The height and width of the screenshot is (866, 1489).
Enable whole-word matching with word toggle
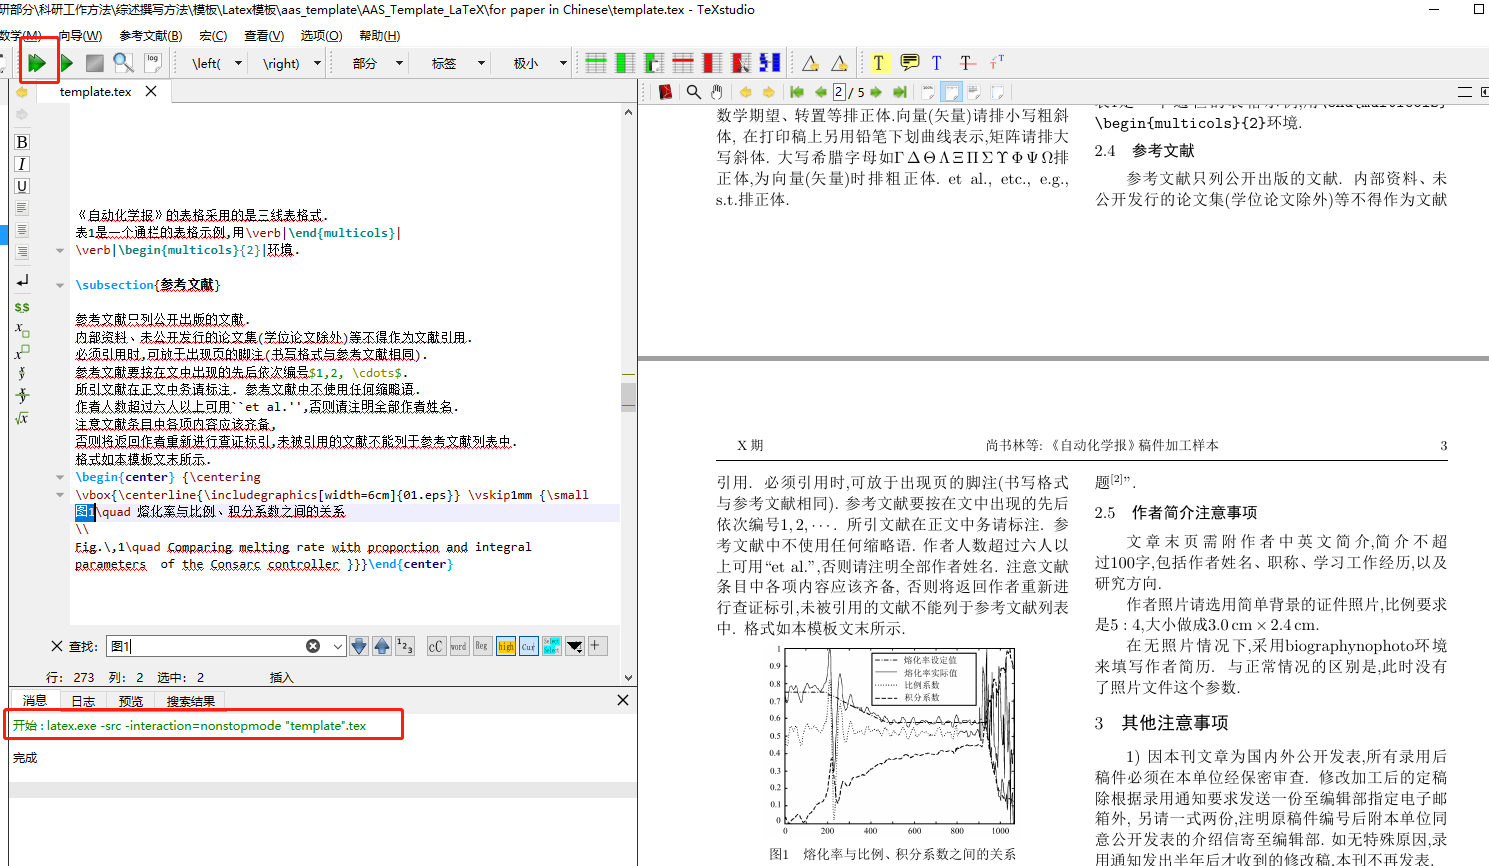point(458,645)
